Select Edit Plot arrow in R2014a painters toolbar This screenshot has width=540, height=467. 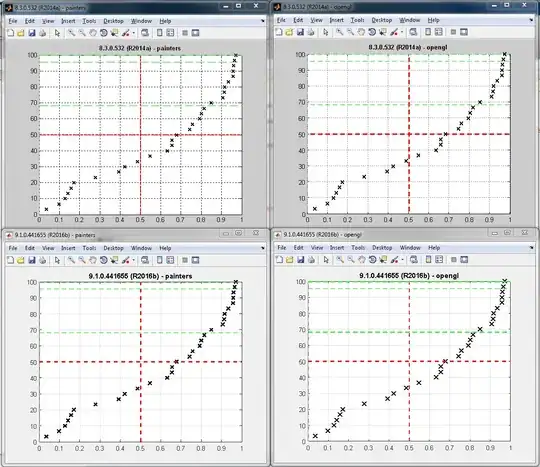57,33
